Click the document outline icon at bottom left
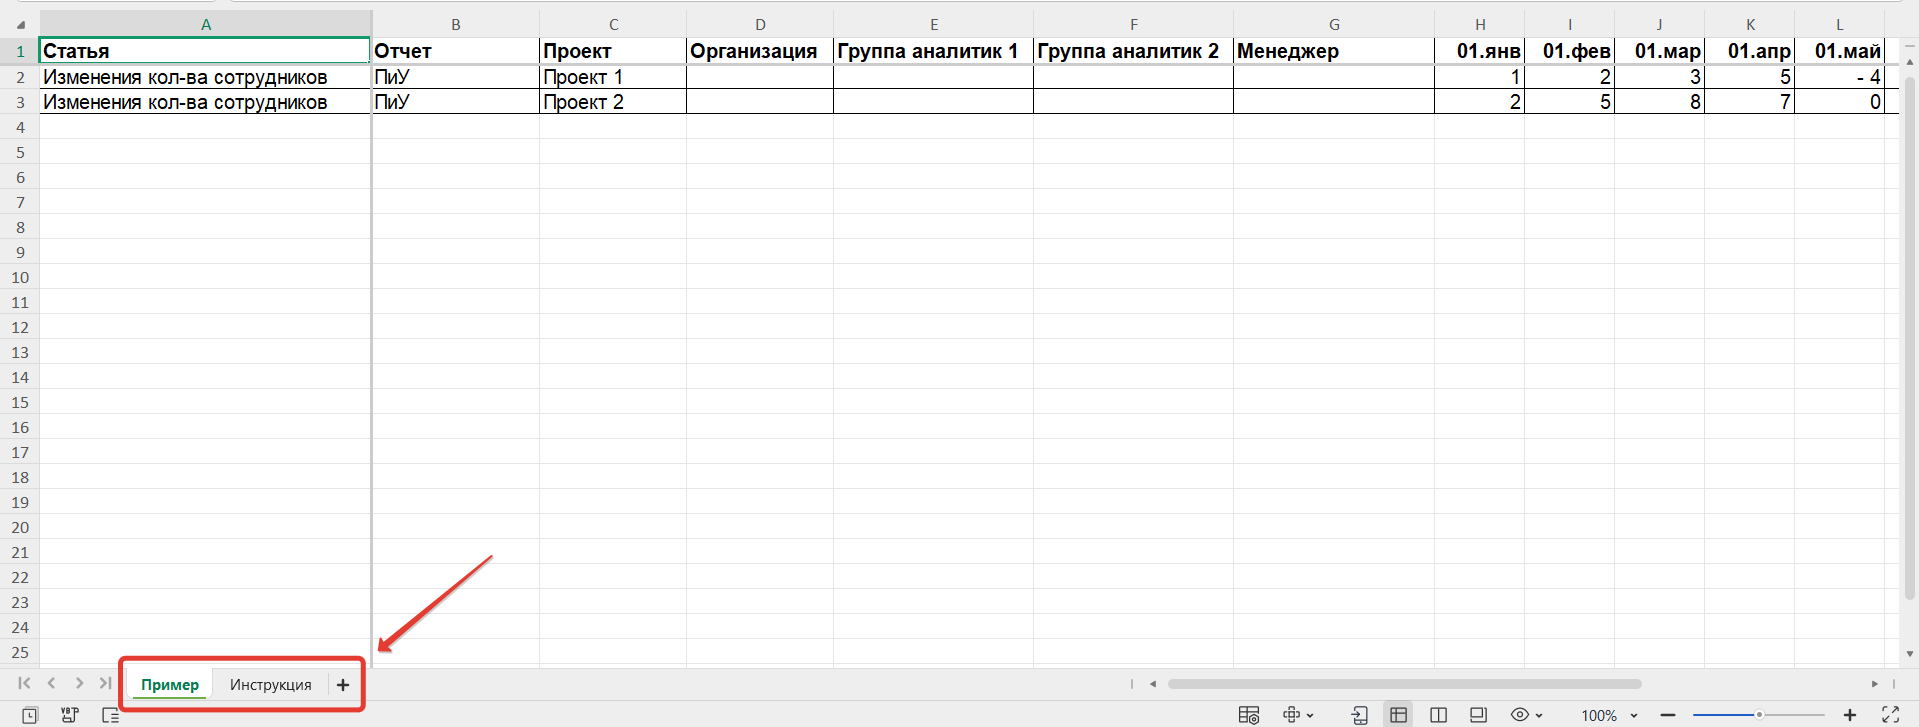The height and width of the screenshot is (727, 1919). point(111,715)
